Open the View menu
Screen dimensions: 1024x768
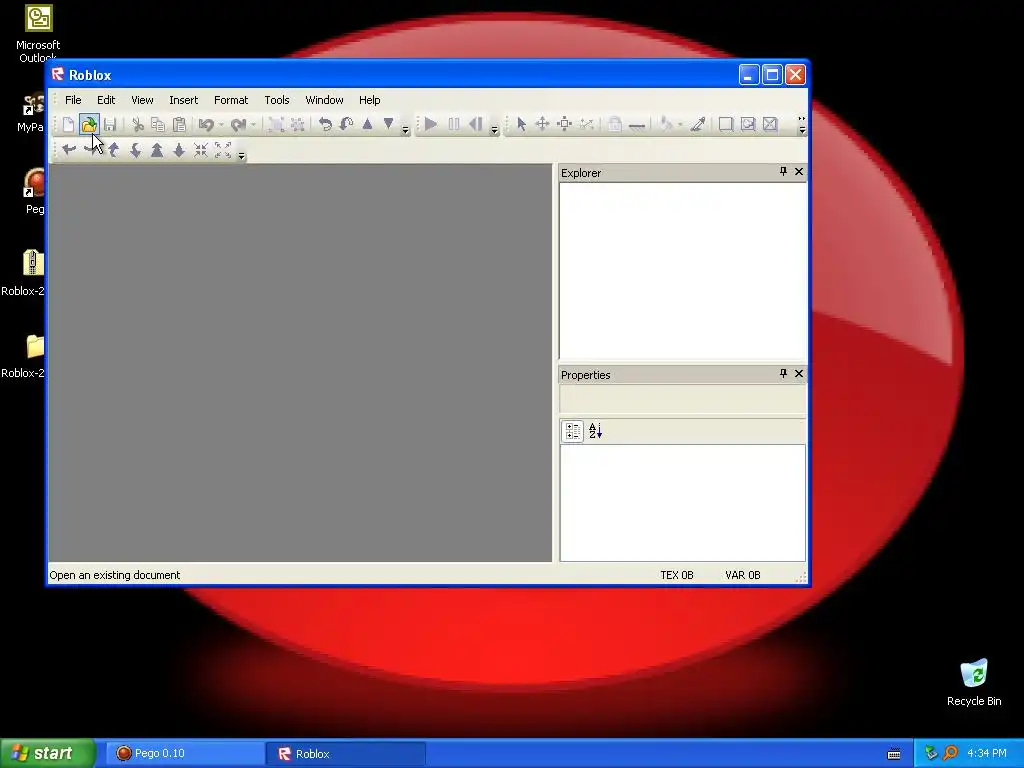(142, 100)
